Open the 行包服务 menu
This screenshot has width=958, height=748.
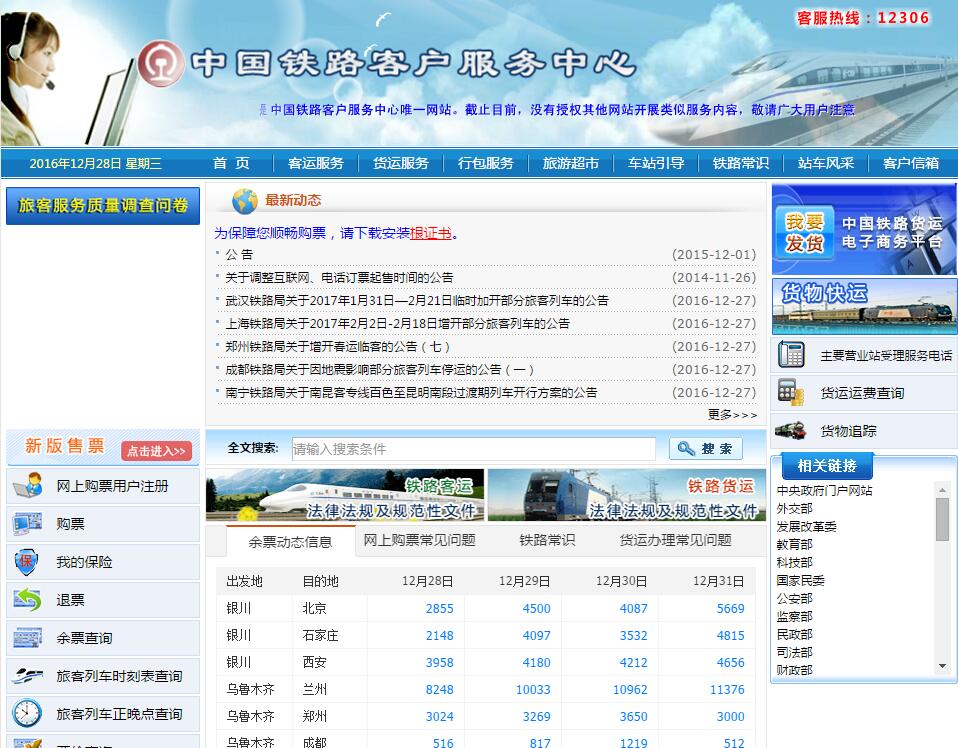pyautogui.click(x=486, y=163)
